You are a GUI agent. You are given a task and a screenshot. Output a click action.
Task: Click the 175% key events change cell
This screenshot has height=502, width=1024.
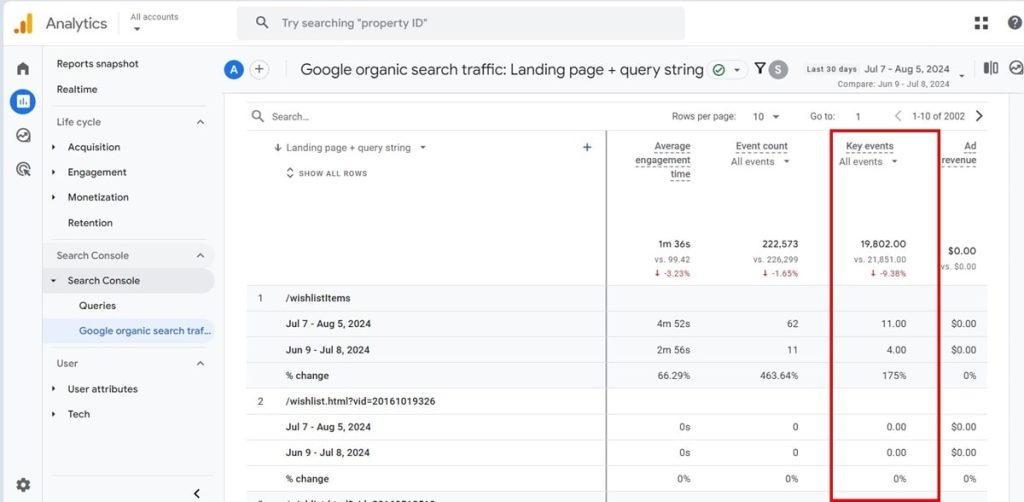pyautogui.click(x=895, y=376)
